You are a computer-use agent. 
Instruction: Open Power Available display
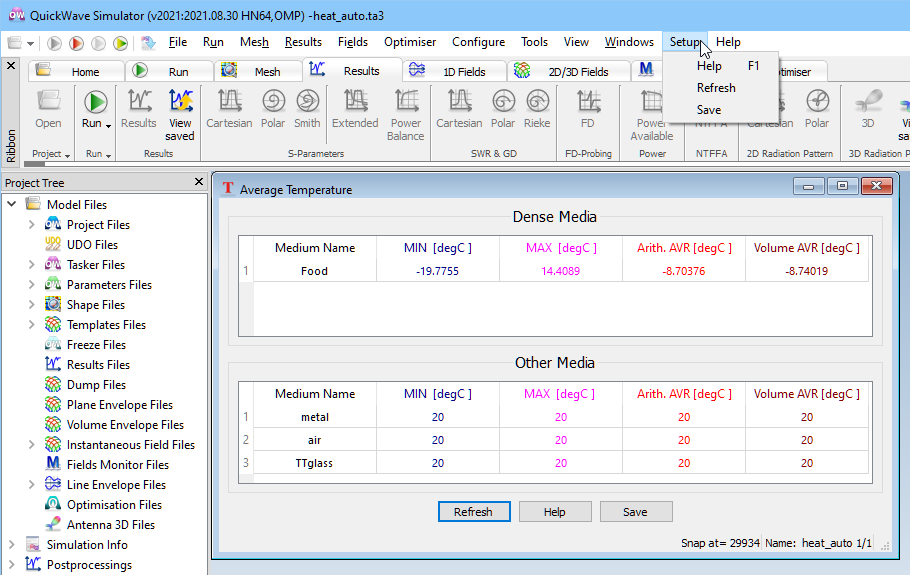point(652,115)
